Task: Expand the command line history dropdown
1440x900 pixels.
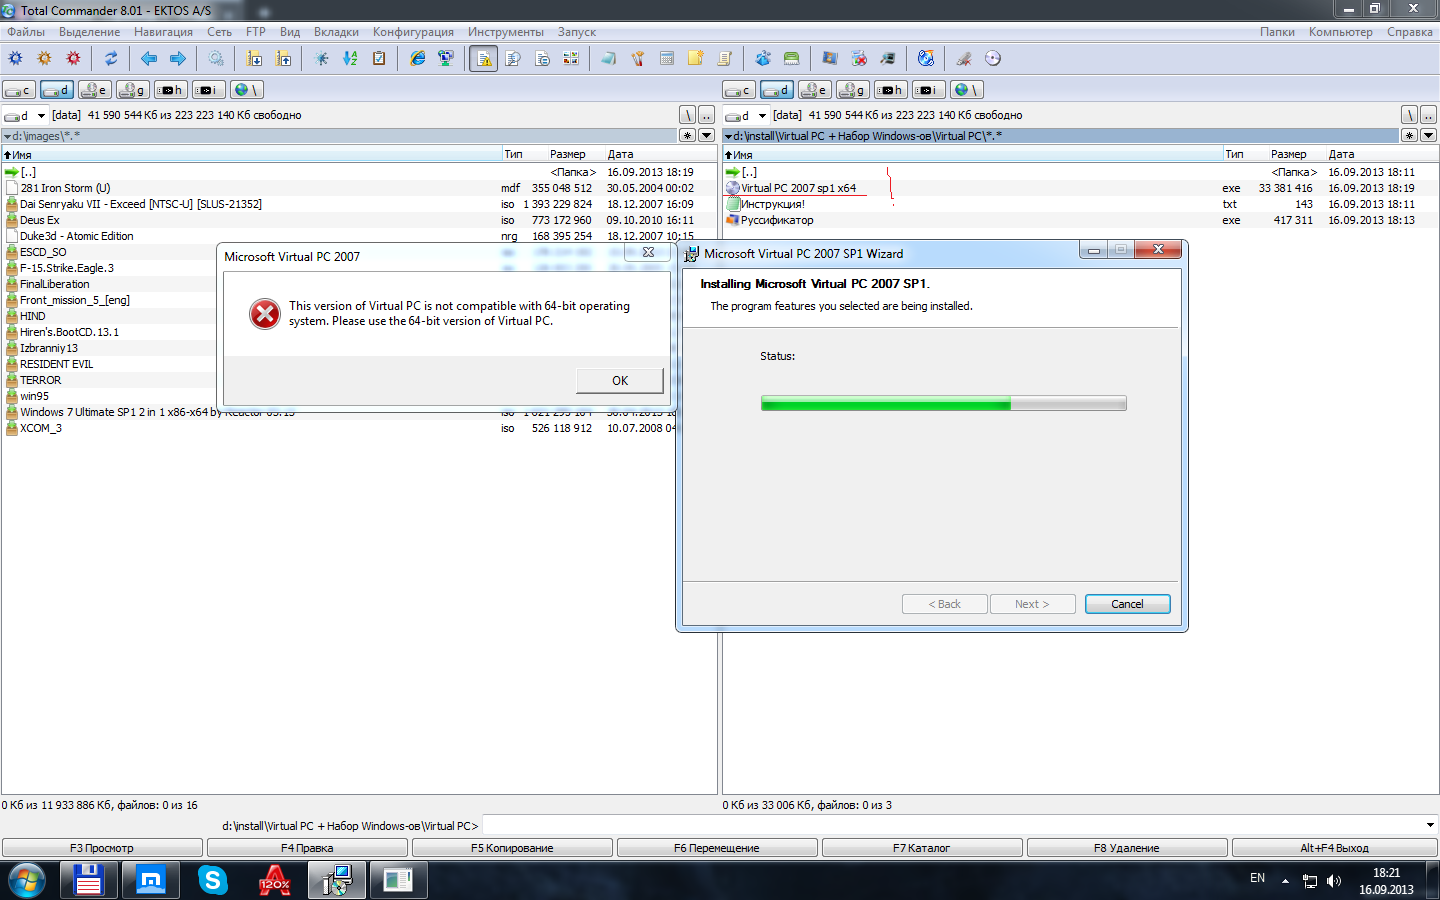Action: [x=1430, y=825]
